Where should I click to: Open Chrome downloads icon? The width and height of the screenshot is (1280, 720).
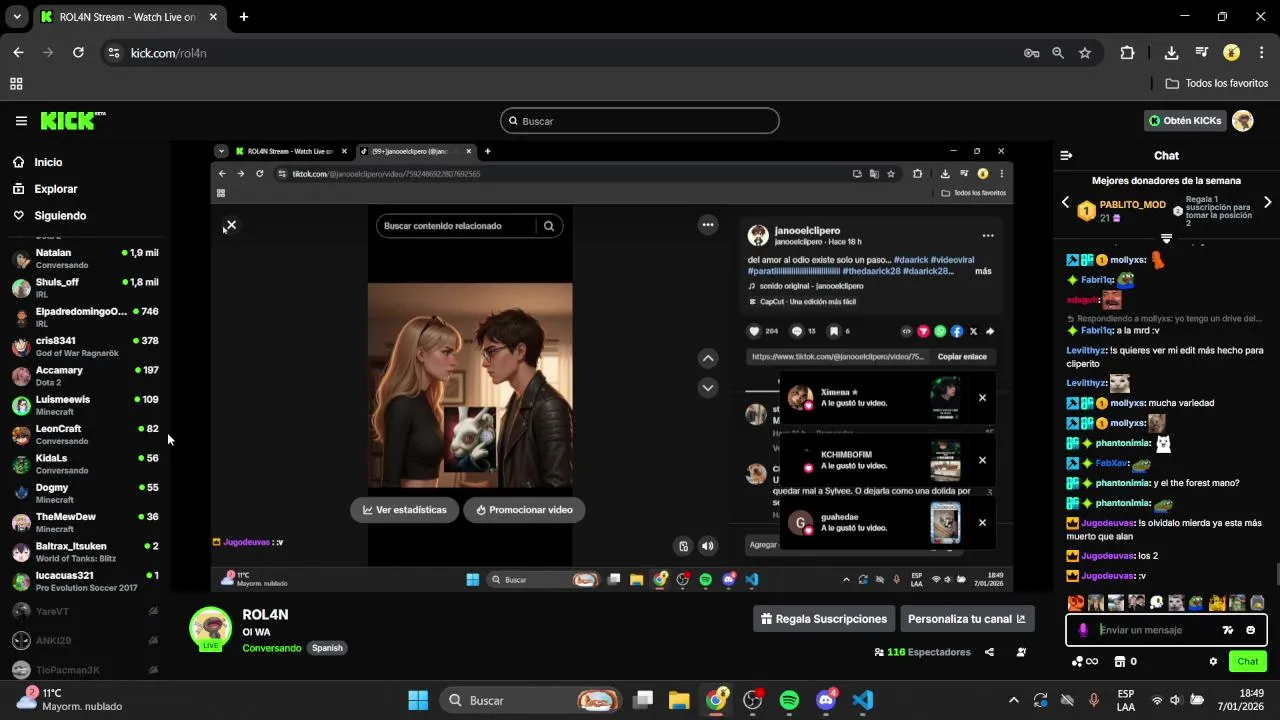[x=1171, y=53]
